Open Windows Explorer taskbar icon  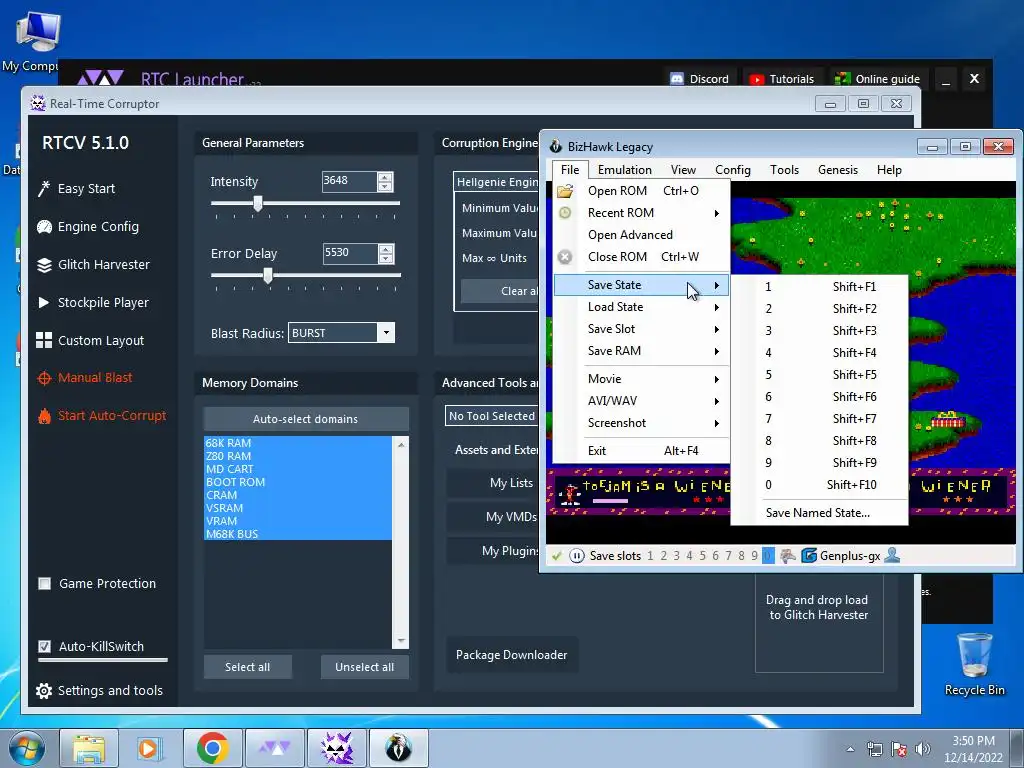[x=89, y=748]
